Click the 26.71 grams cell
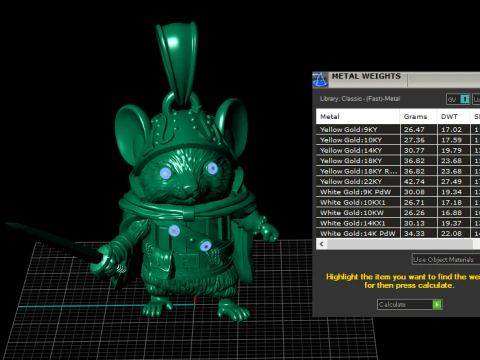 point(418,202)
